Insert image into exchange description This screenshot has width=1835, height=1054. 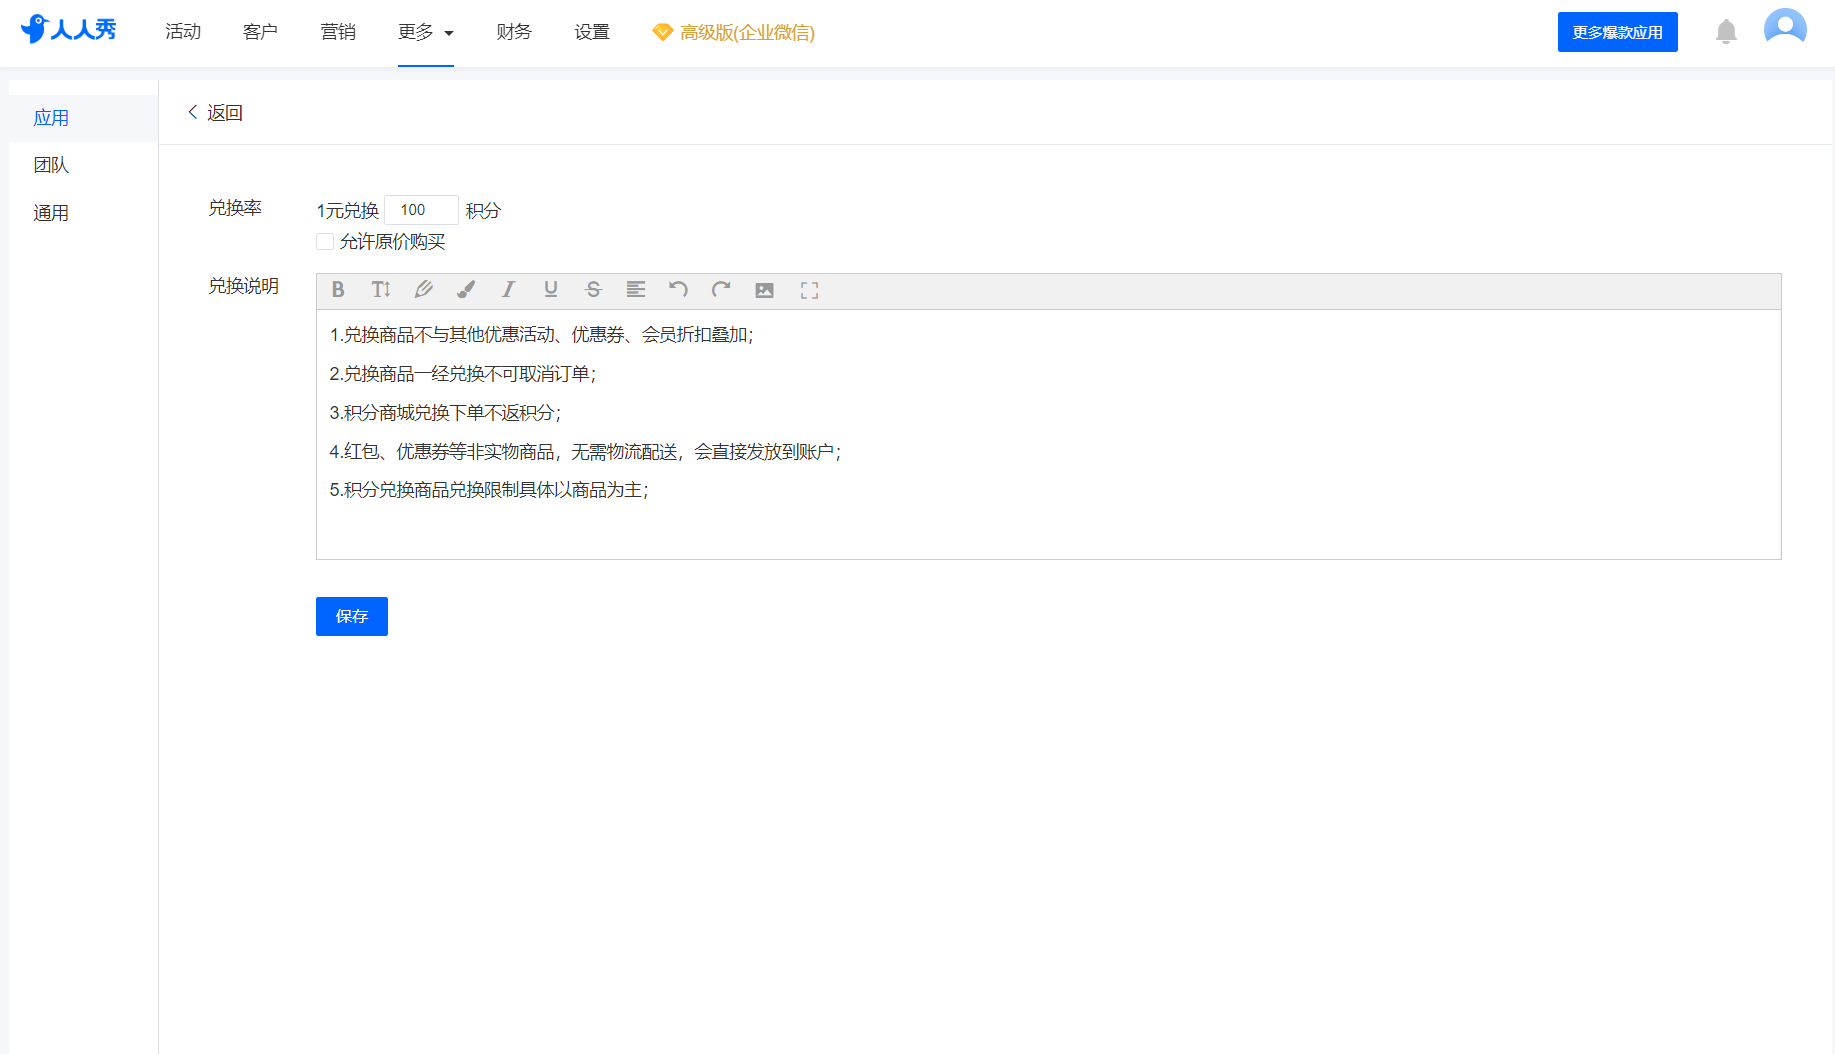pos(764,290)
